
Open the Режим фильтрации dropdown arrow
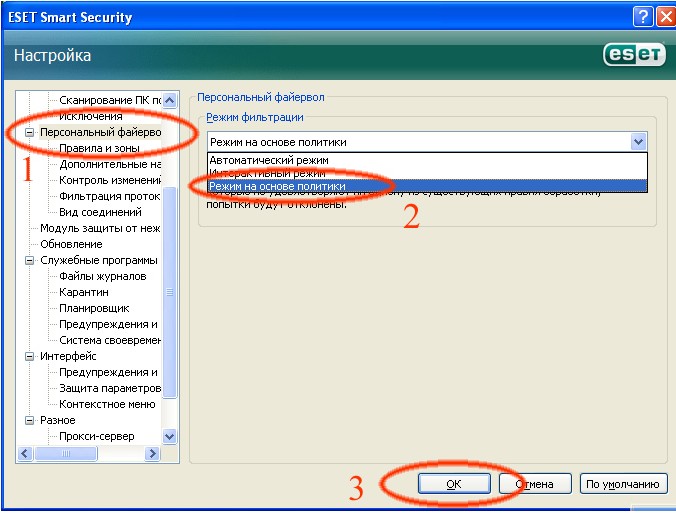click(638, 141)
